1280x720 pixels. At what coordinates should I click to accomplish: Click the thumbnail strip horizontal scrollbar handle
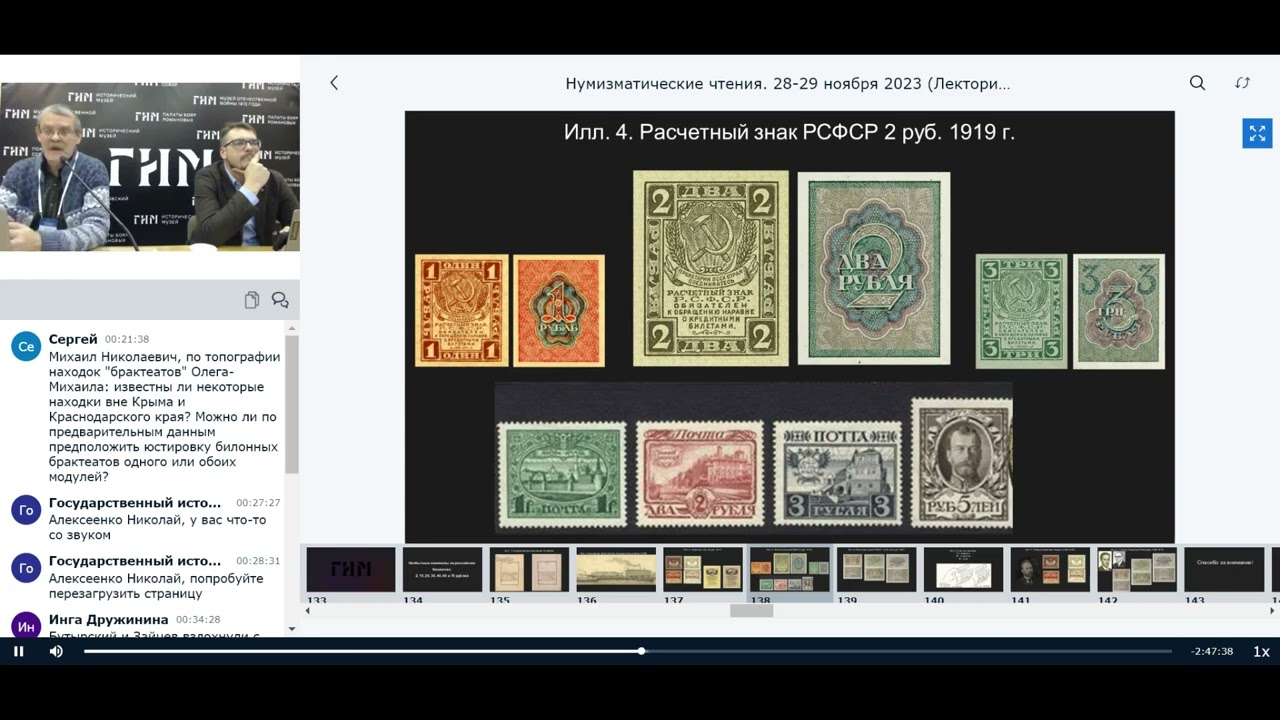pos(751,610)
